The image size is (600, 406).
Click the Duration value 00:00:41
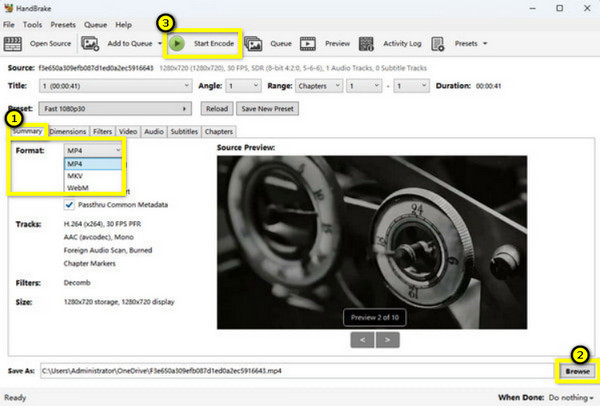[x=488, y=86]
